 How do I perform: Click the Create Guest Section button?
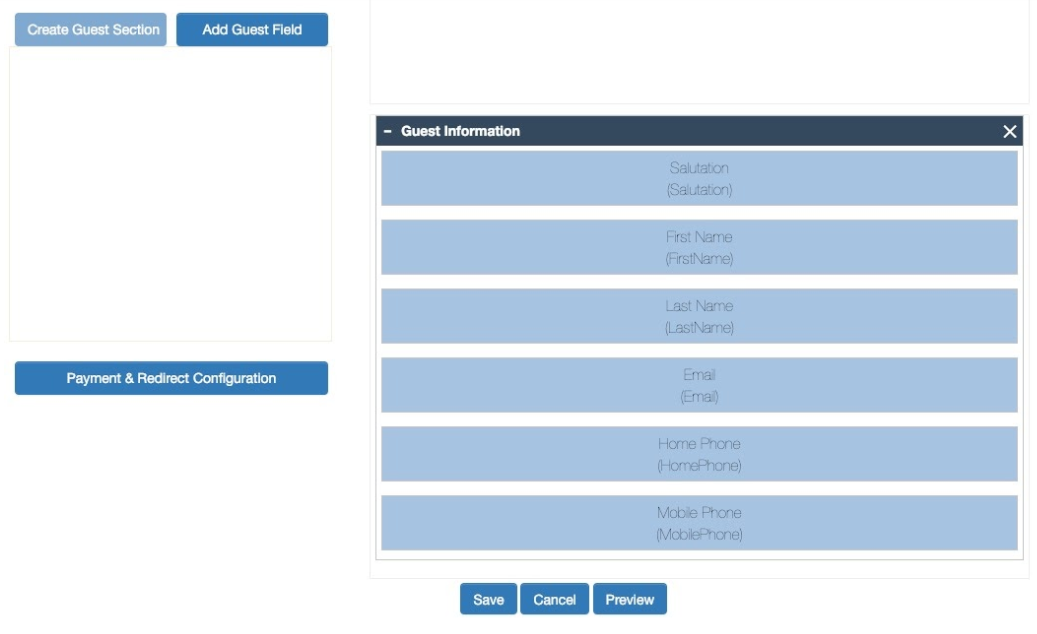tap(91, 30)
